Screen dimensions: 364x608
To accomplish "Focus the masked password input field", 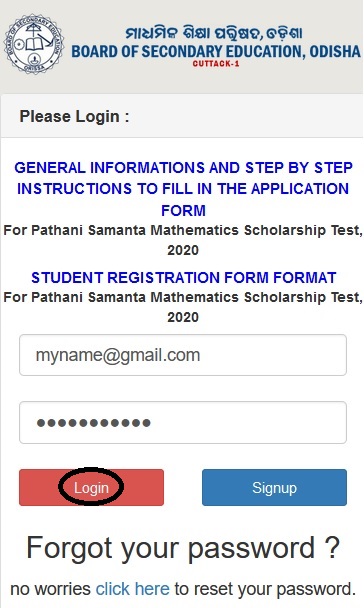I will tap(183, 423).
